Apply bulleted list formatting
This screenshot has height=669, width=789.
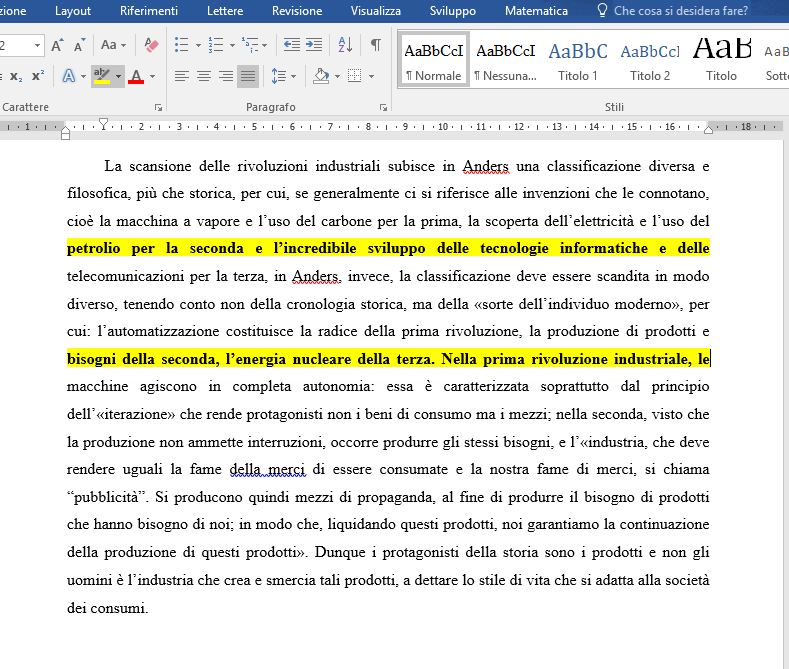pos(181,45)
